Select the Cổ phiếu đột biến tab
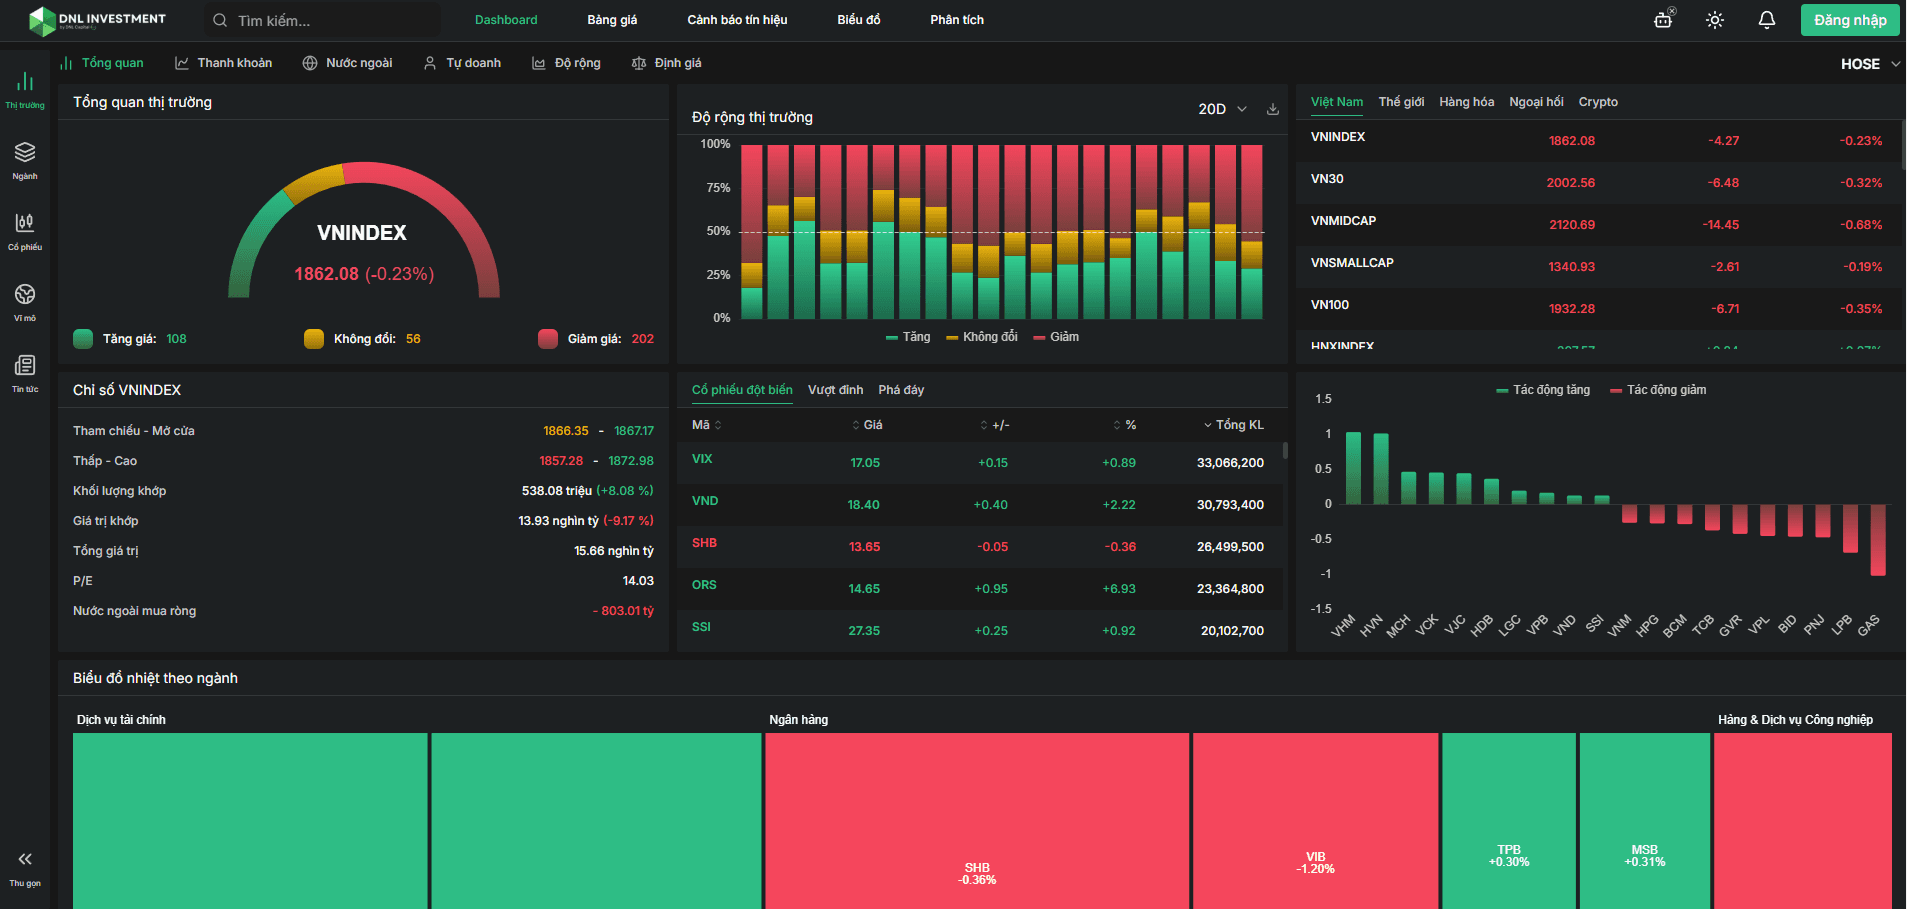 [x=742, y=390]
